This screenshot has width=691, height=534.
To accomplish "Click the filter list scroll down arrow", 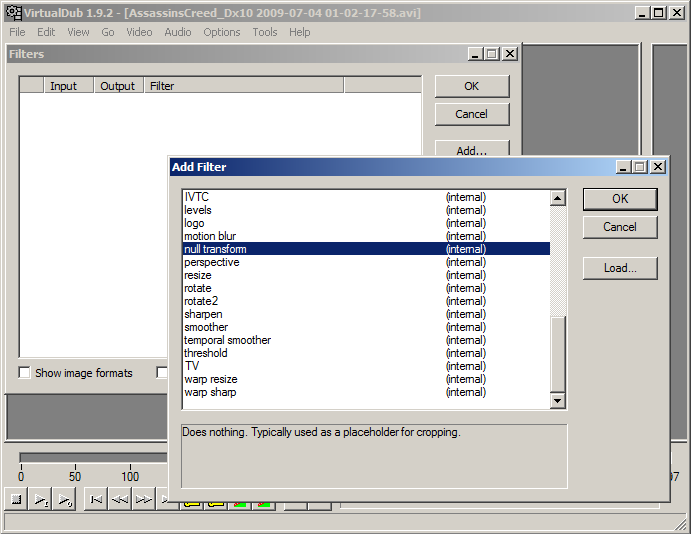I will (557, 400).
